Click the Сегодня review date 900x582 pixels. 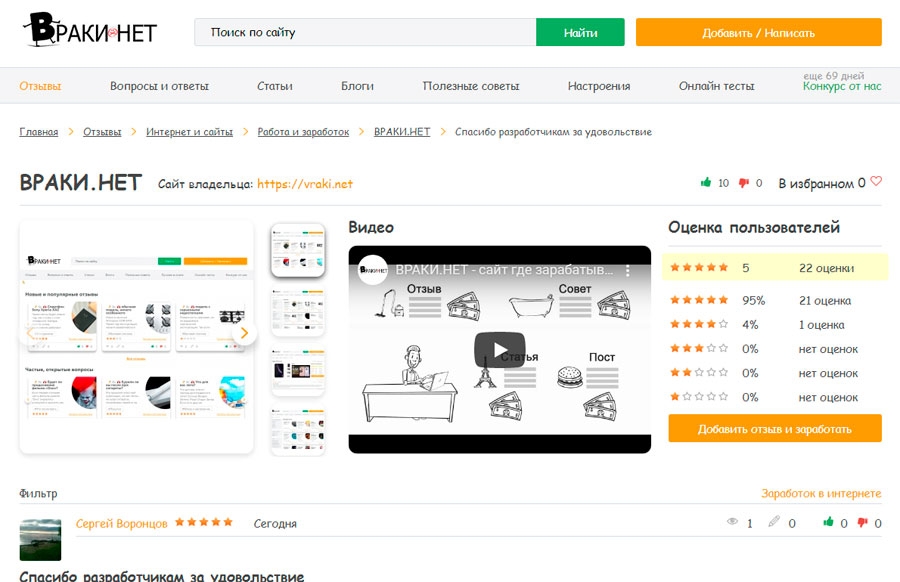pyautogui.click(x=276, y=523)
